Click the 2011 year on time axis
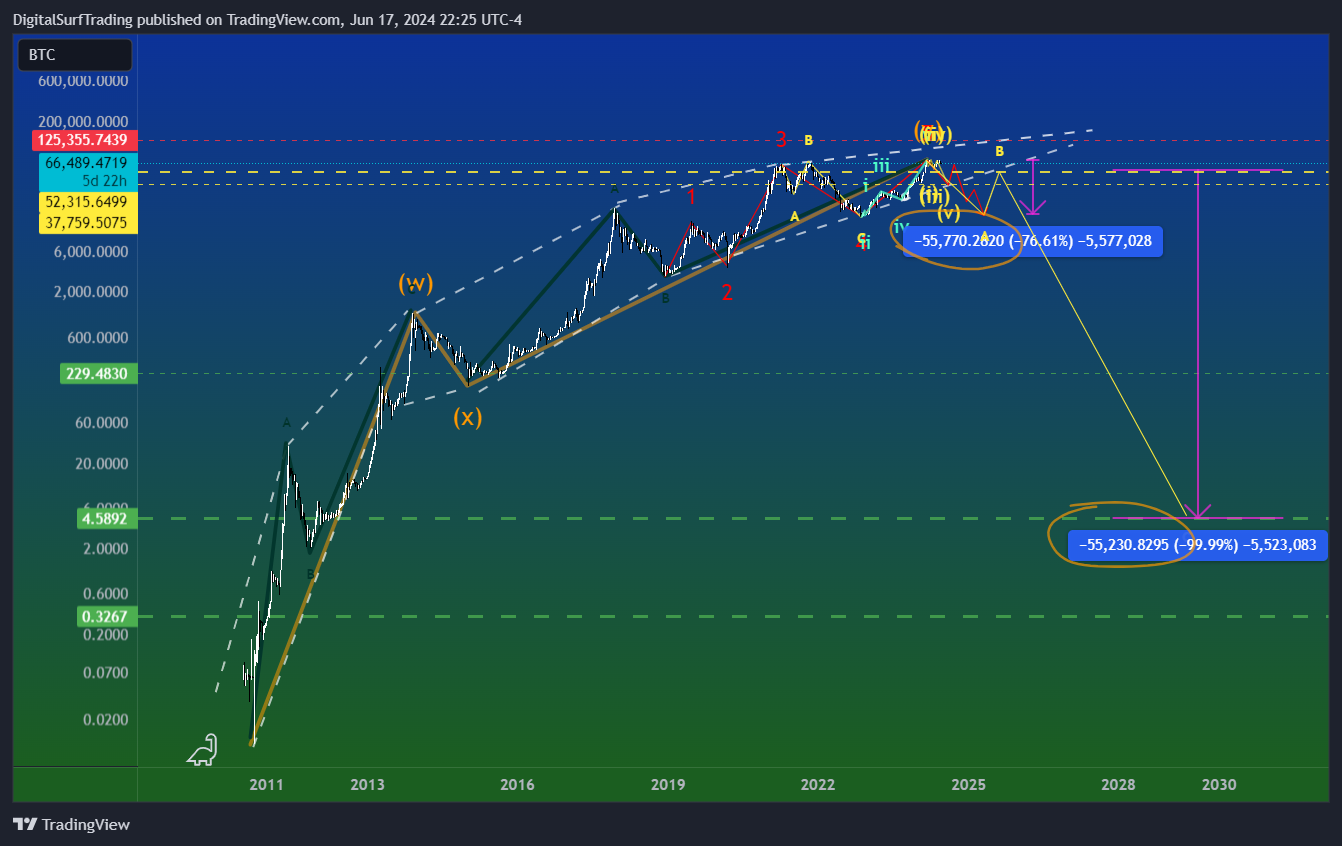Viewport: 1342px width, 846px height. click(x=266, y=785)
